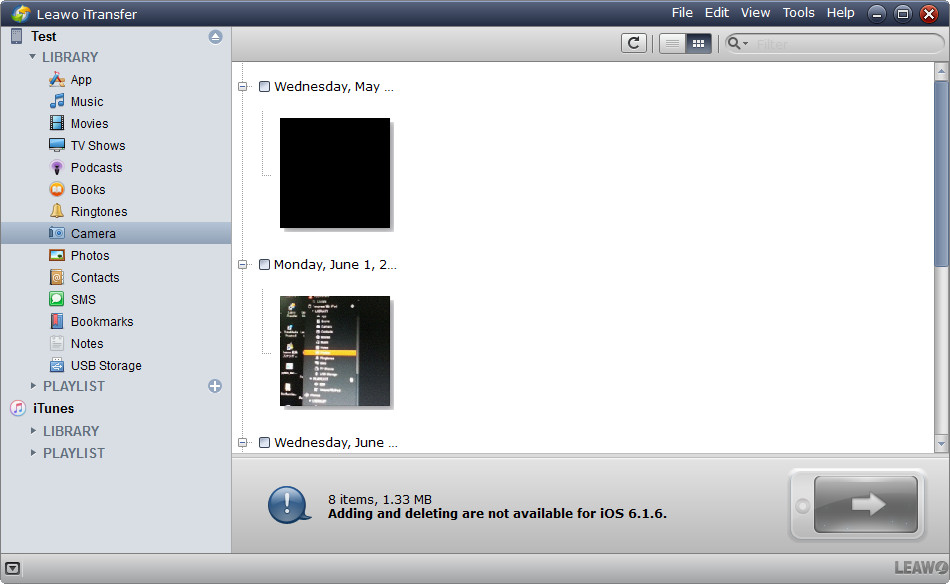
Task: Check the Wednesday, May group checkbox
Action: click(x=264, y=87)
